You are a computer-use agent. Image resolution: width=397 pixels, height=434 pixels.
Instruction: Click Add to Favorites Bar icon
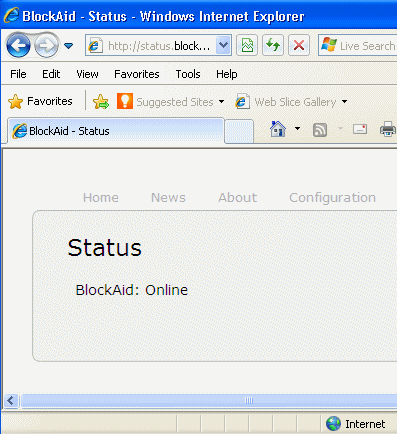tap(101, 102)
